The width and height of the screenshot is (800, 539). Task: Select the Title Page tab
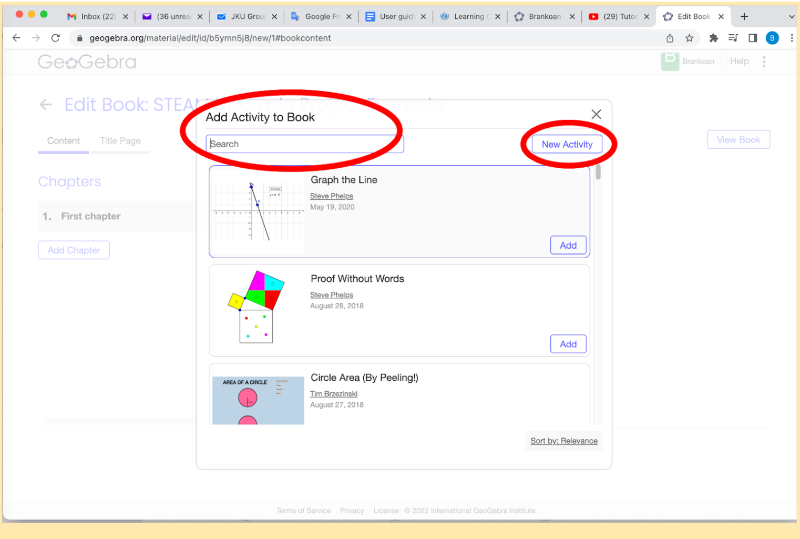(x=120, y=141)
